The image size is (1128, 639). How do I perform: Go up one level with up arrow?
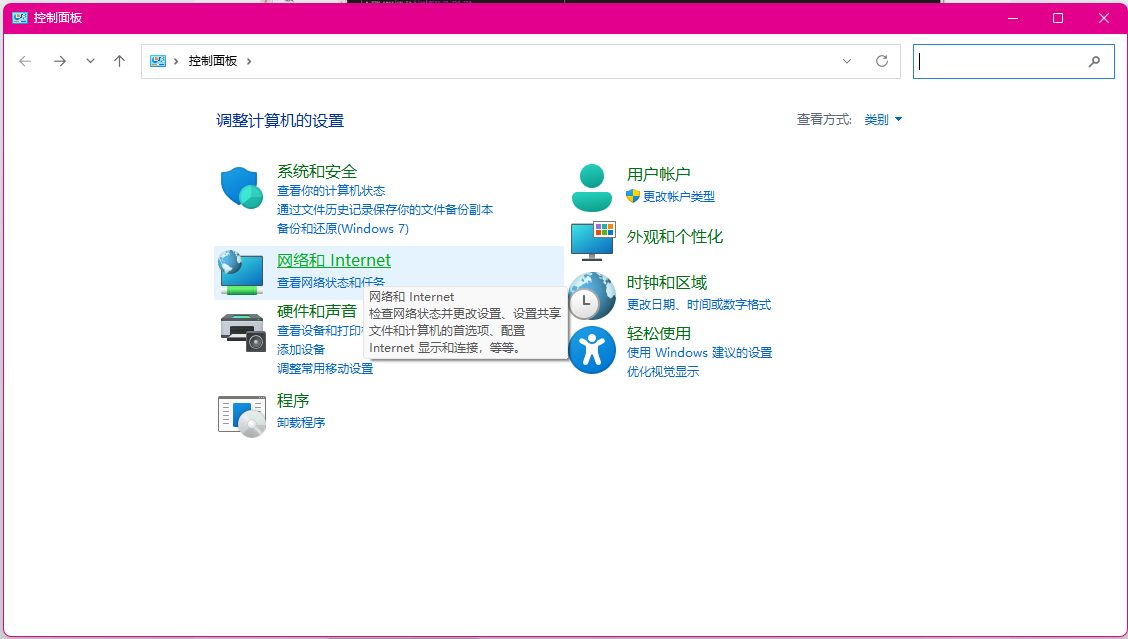point(119,61)
